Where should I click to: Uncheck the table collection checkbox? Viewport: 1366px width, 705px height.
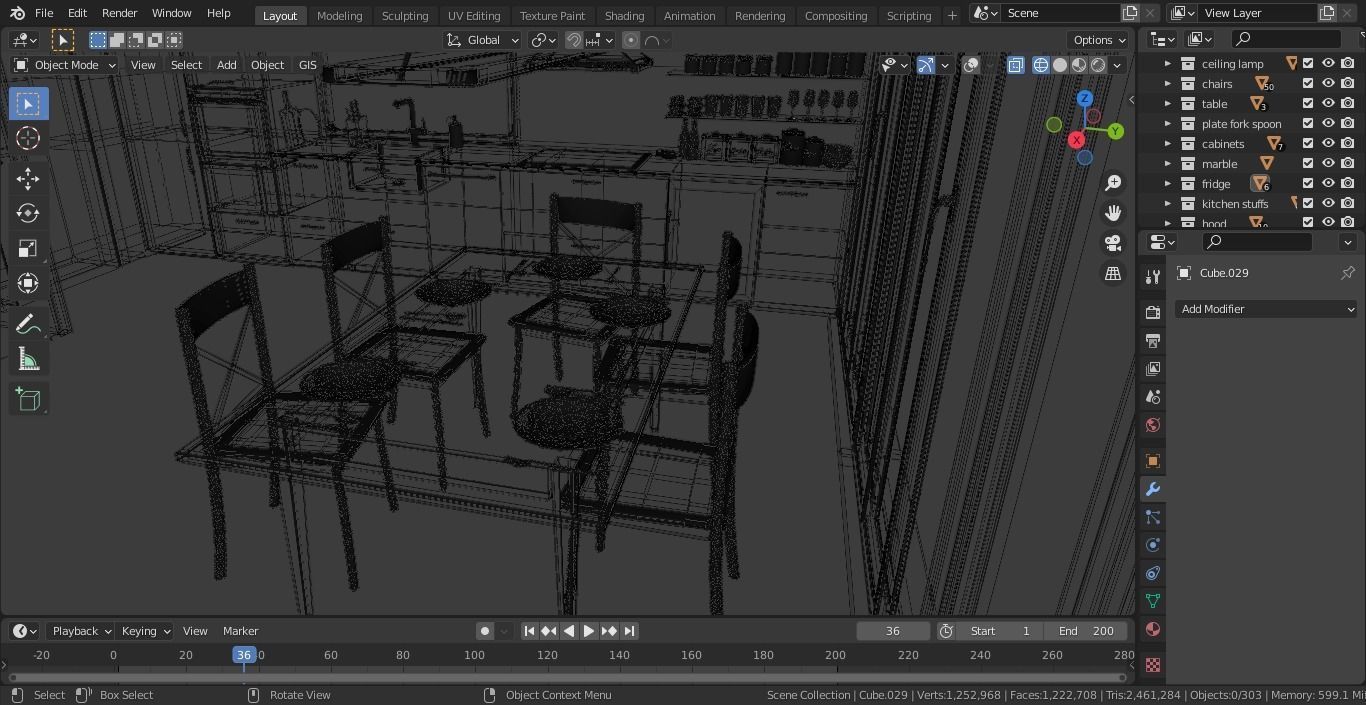click(1308, 103)
